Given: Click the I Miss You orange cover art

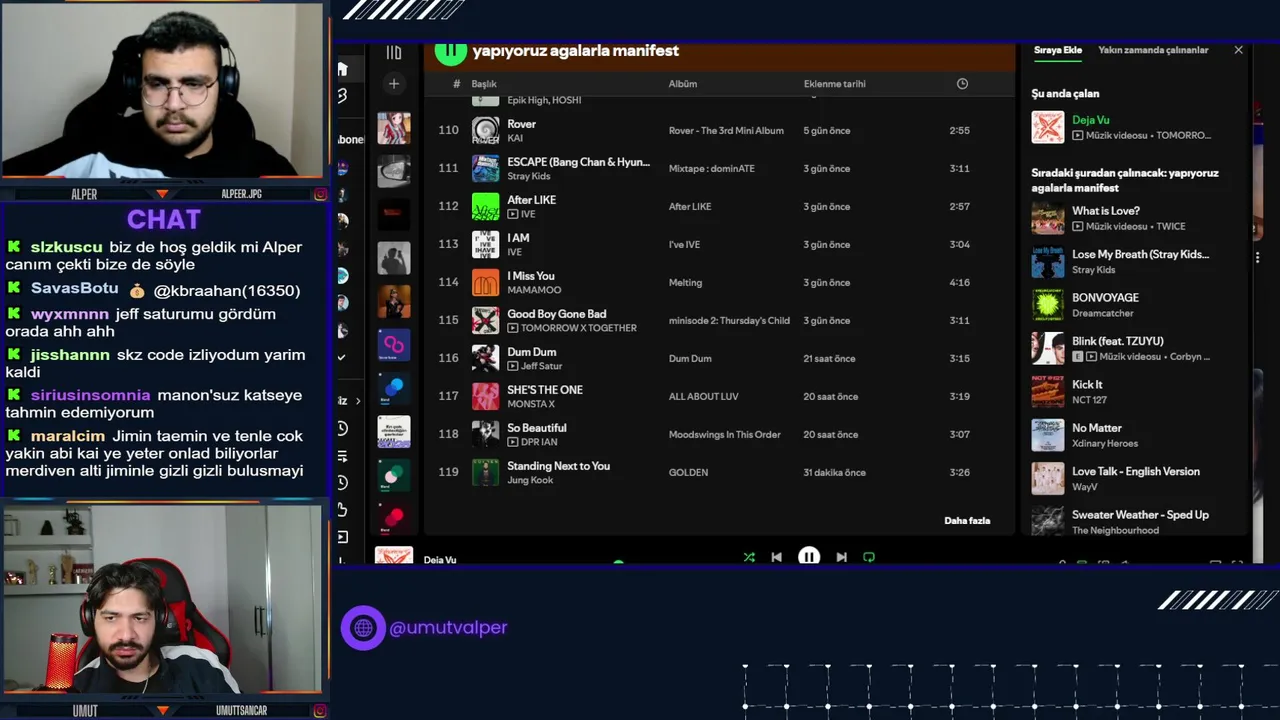Looking at the screenshot, I should [x=485, y=283].
